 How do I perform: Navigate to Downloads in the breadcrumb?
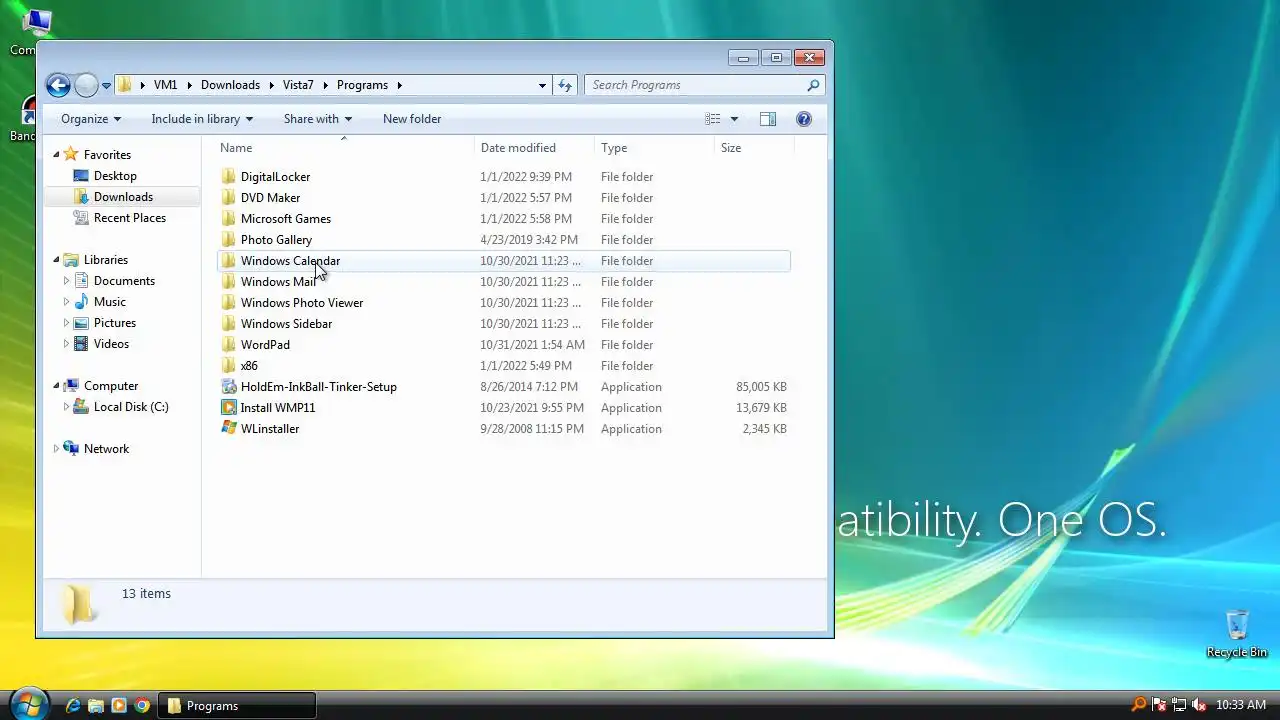click(230, 85)
